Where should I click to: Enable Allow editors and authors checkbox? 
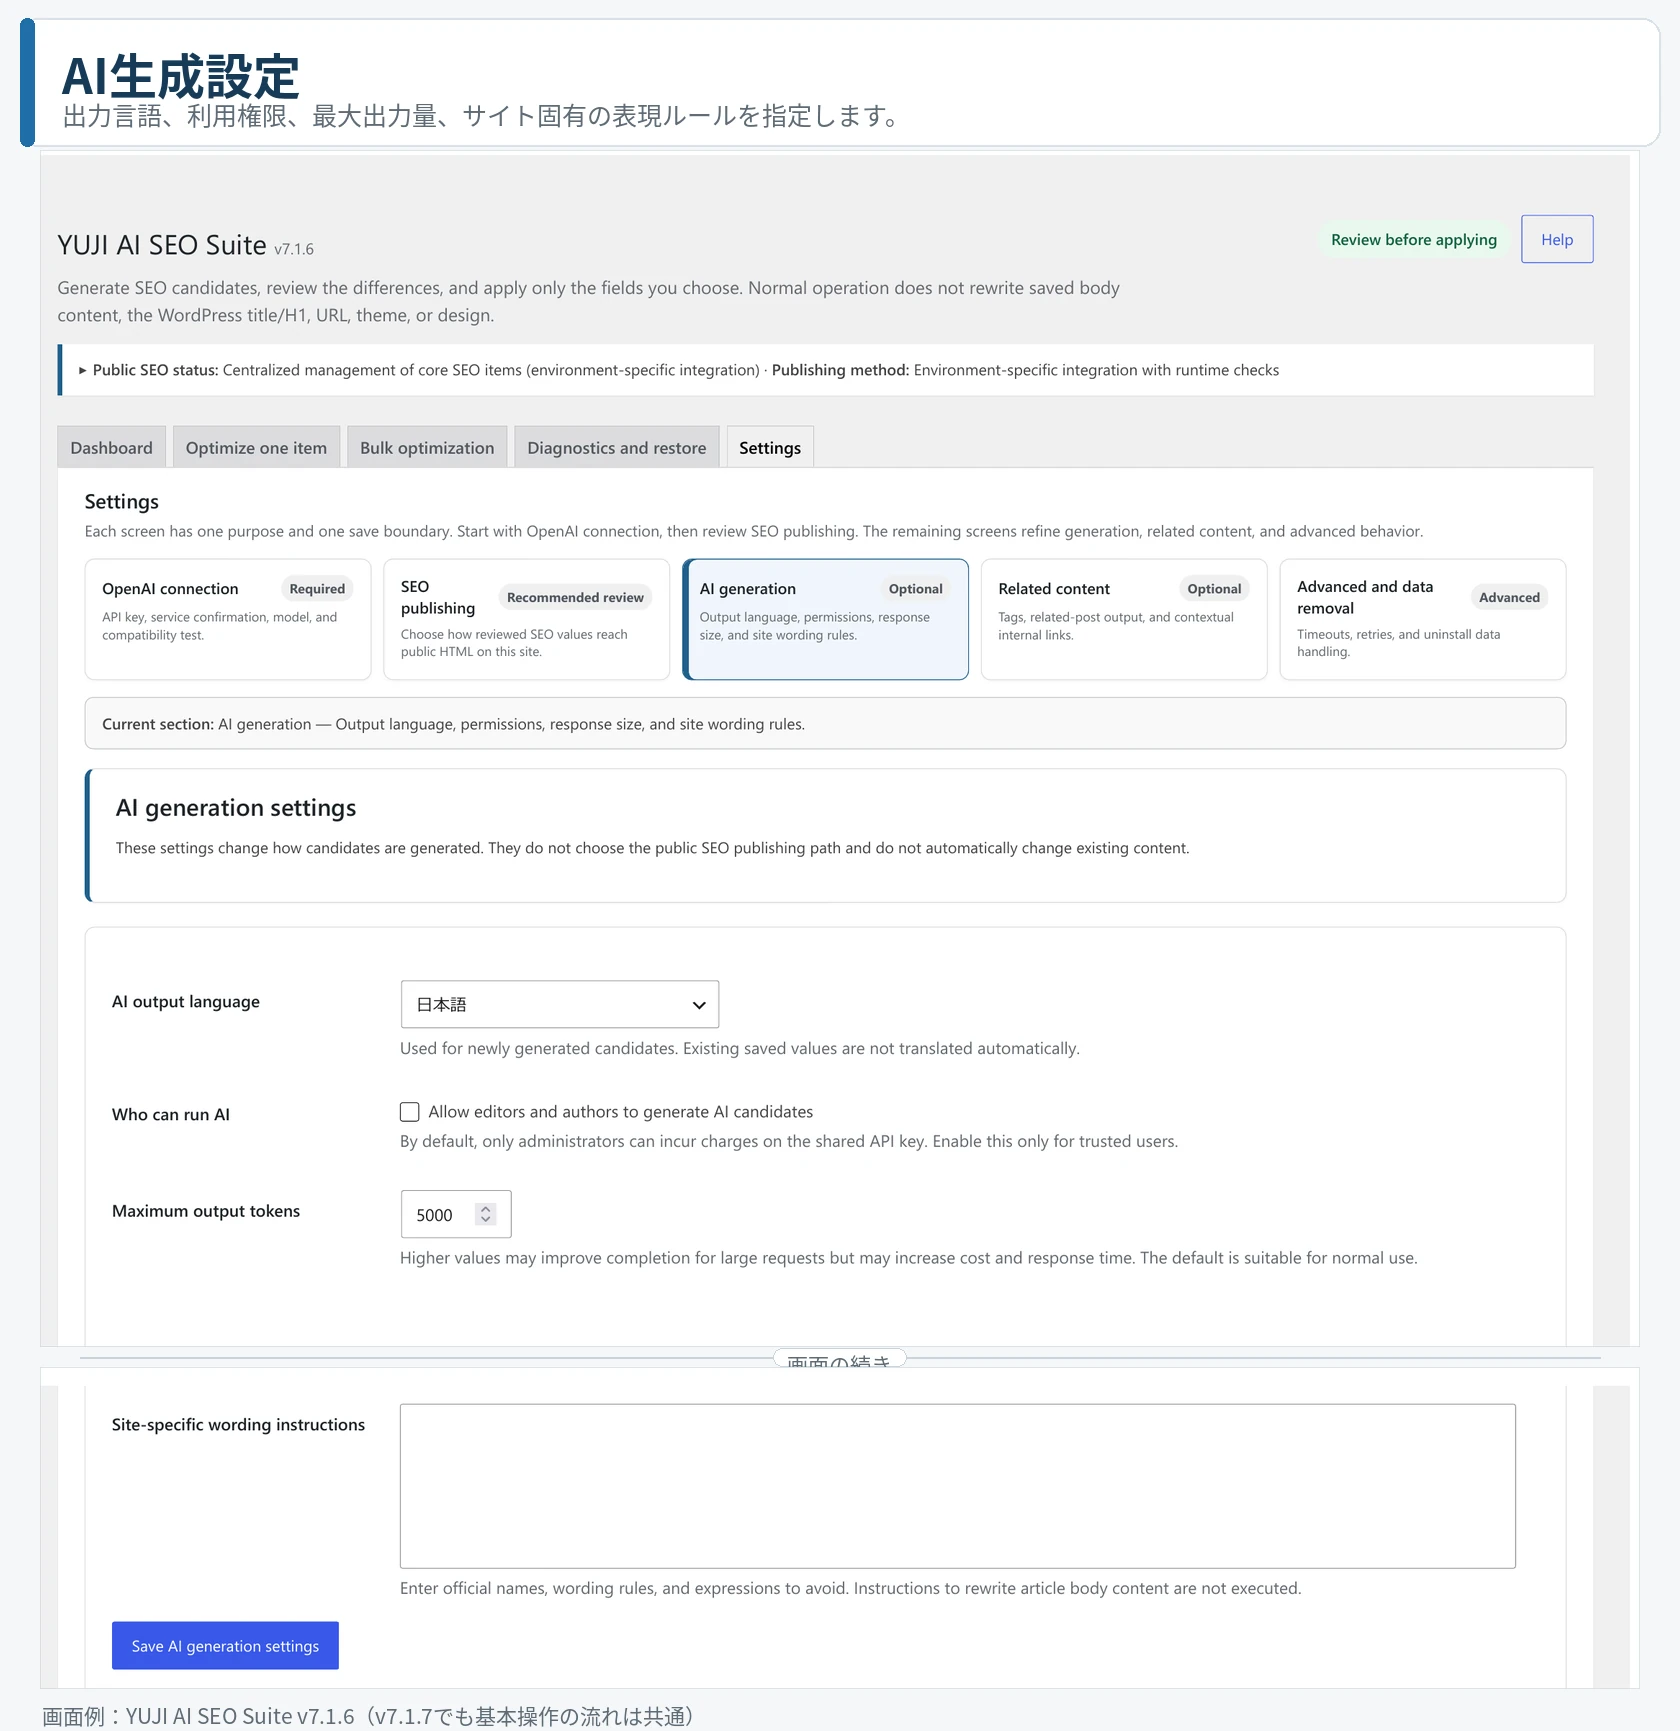[x=410, y=1112]
